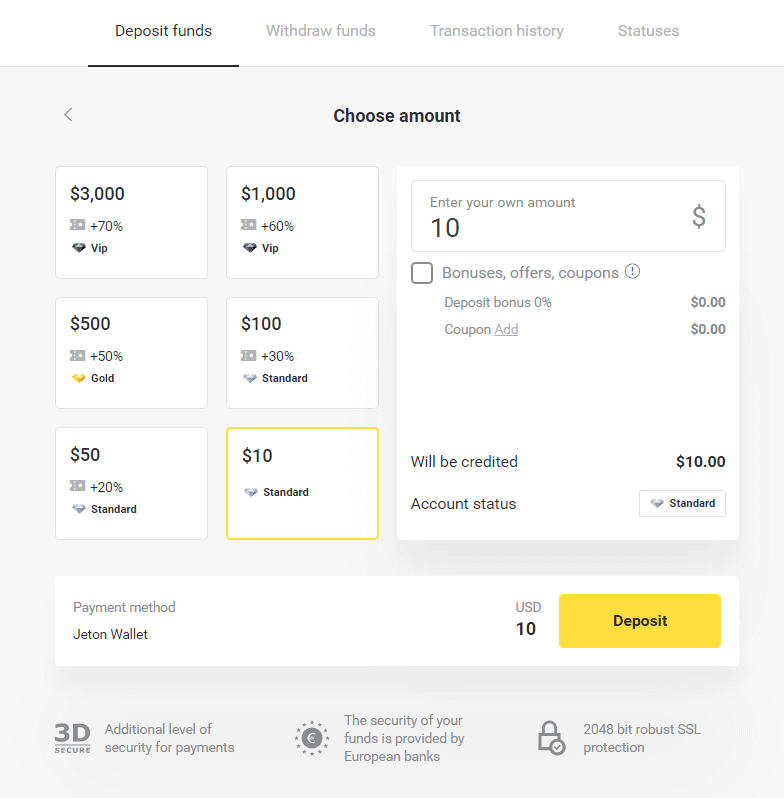Click the +70% bonus ticket icon
Image resolution: width=784 pixels, height=798 pixels.
[78, 226]
